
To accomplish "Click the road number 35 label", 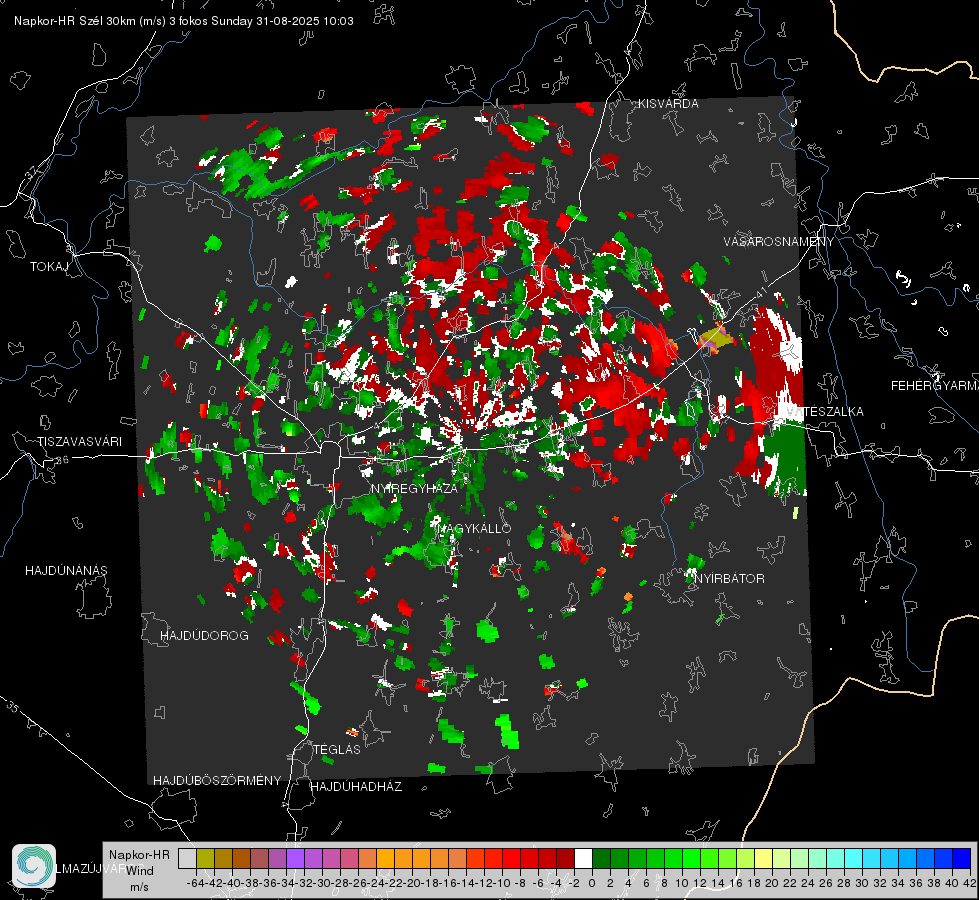I will pyautogui.click(x=13, y=707).
